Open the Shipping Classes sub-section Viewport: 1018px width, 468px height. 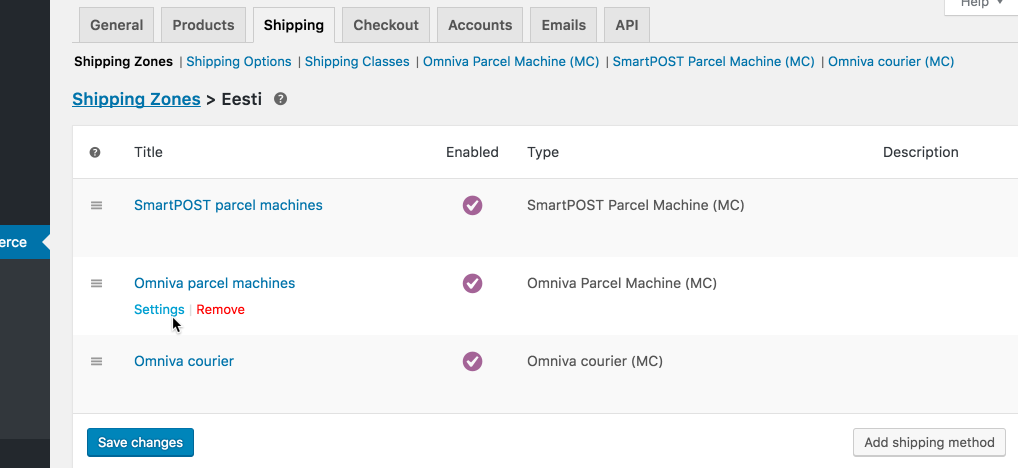pyautogui.click(x=357, y=62)
